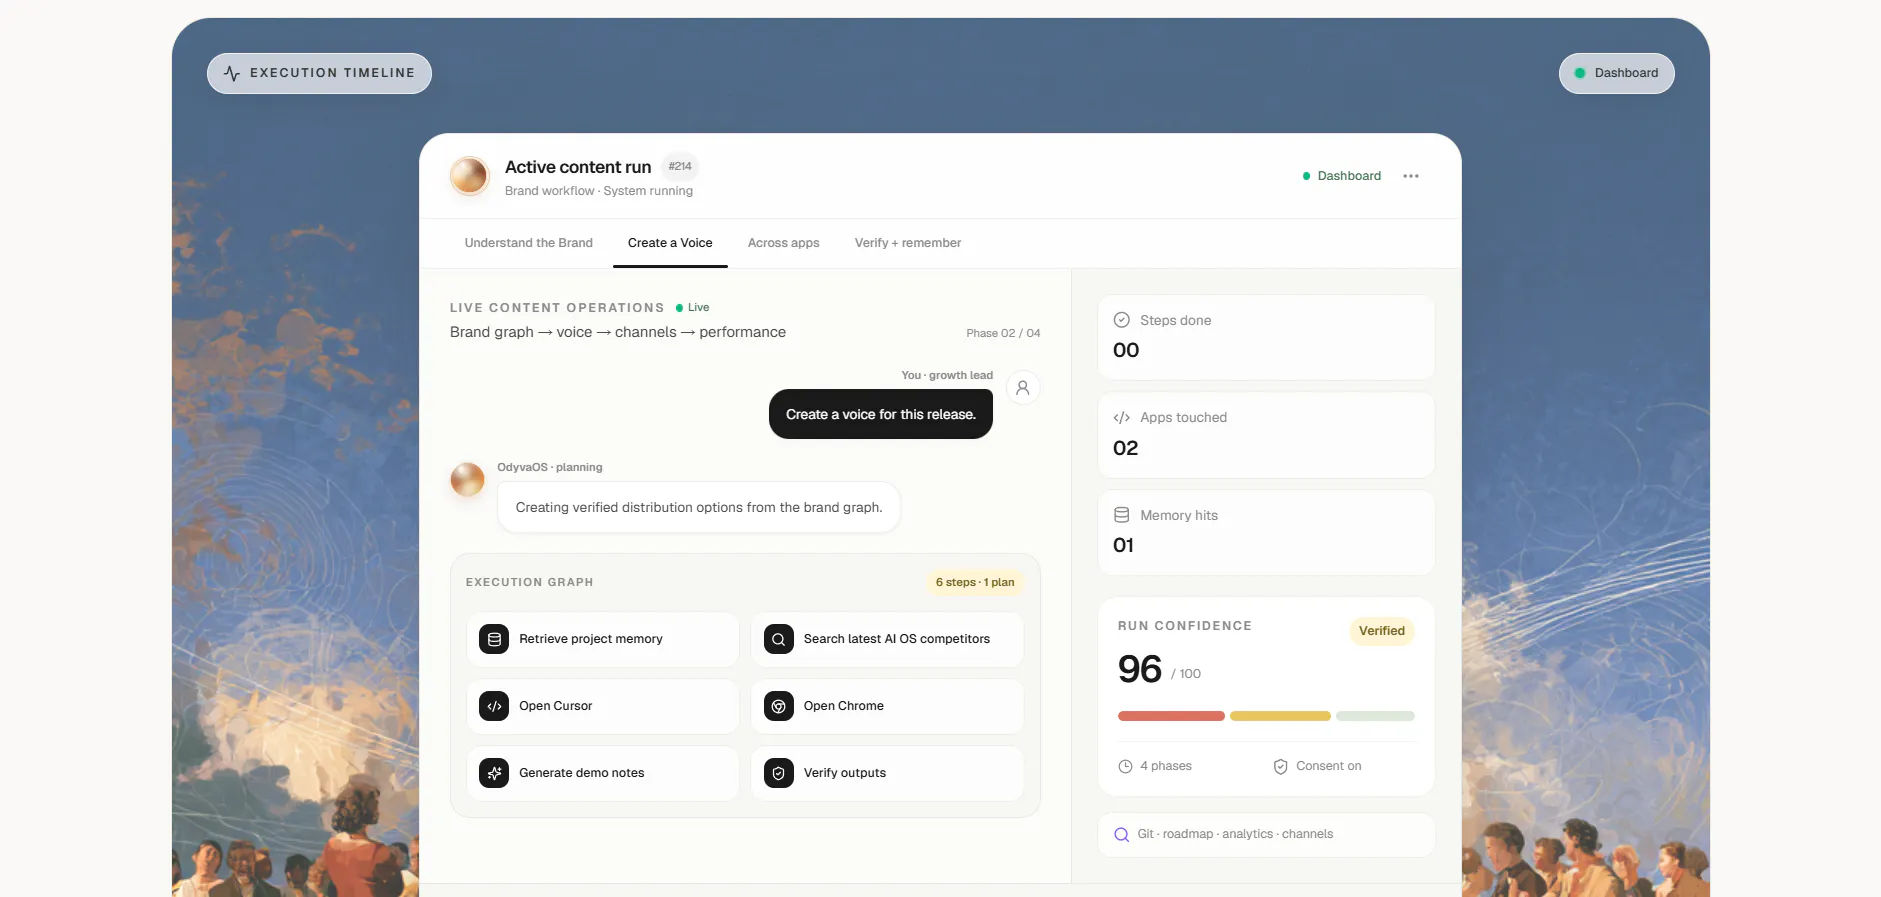The width and height of the screenshot is (1881, 897).
Task: Open the Dashboard link in the run header
Action: 1341,176
